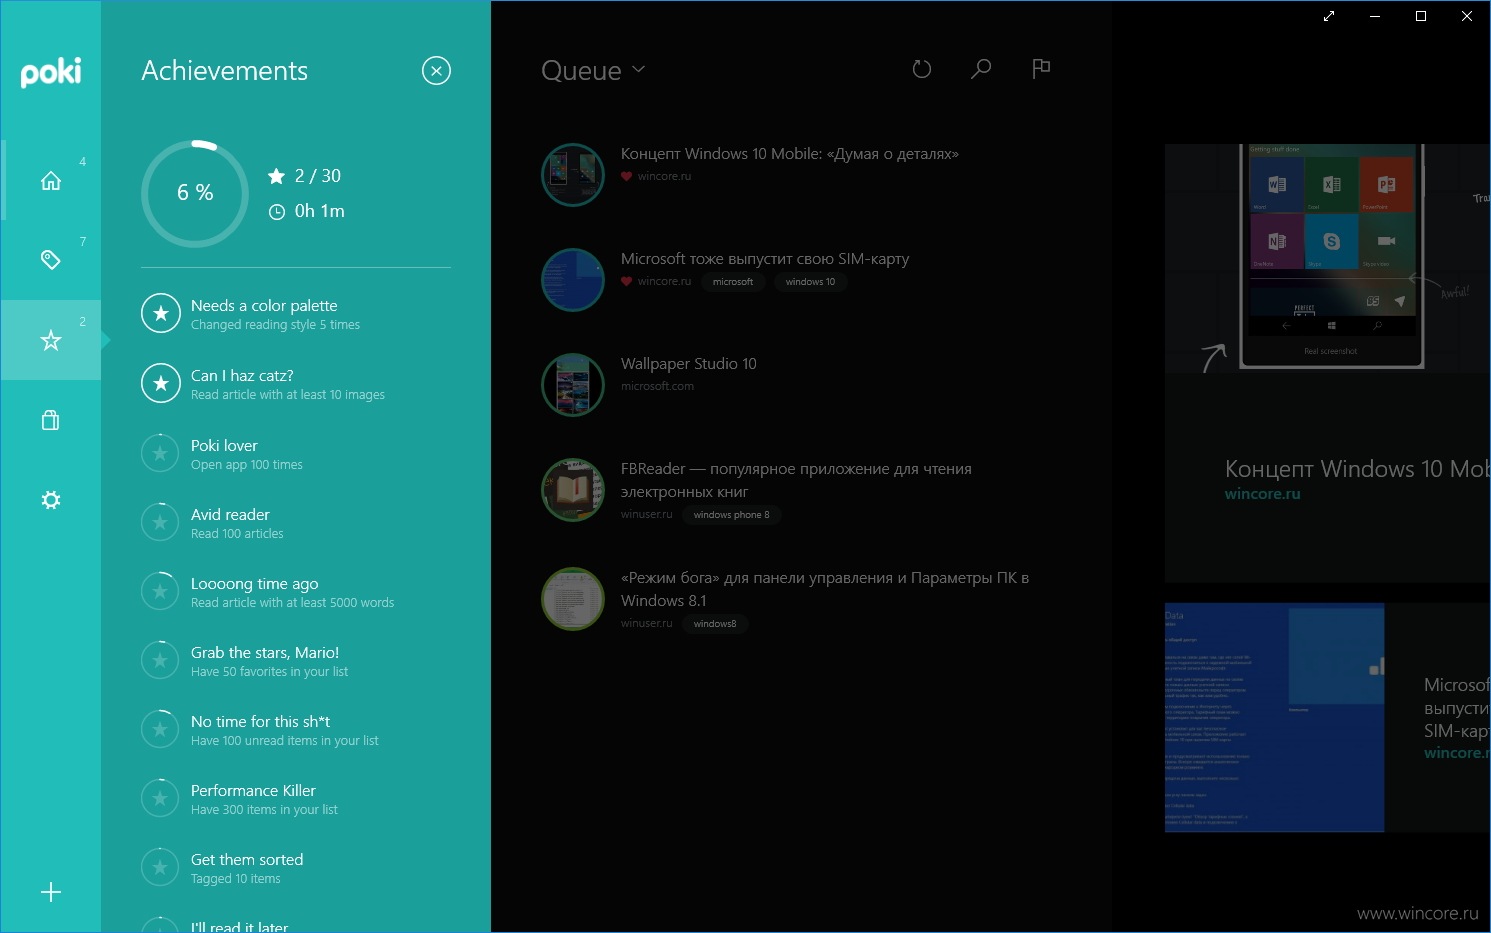The width and height of the screenshot is (1491, 933).
Task: Click thumbnail of Microsoft SIM-карту article
Action: [x=573, y=280]
